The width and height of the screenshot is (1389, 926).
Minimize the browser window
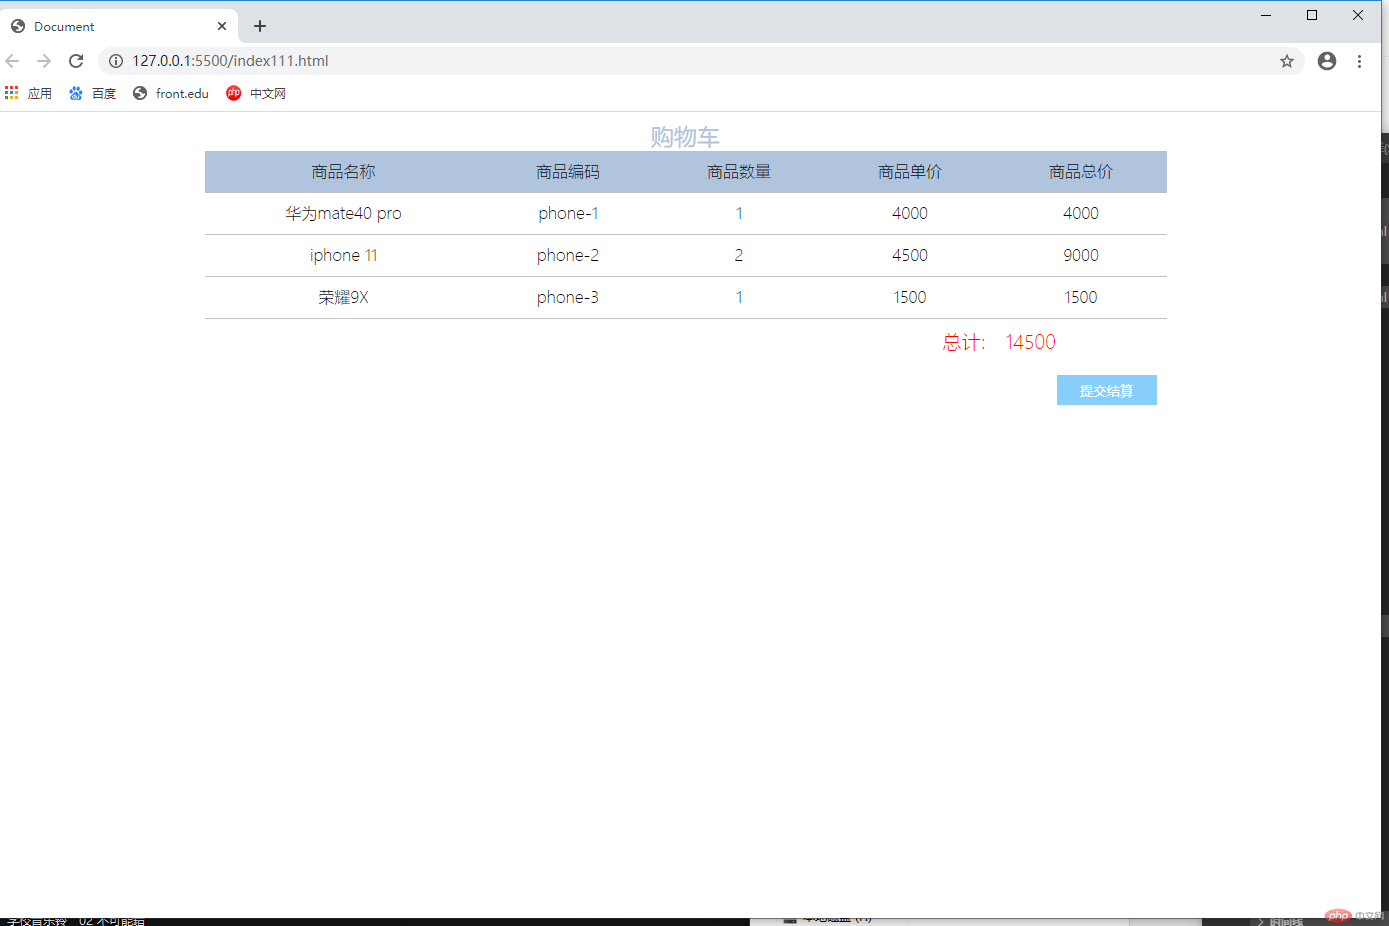(1266, 15)
